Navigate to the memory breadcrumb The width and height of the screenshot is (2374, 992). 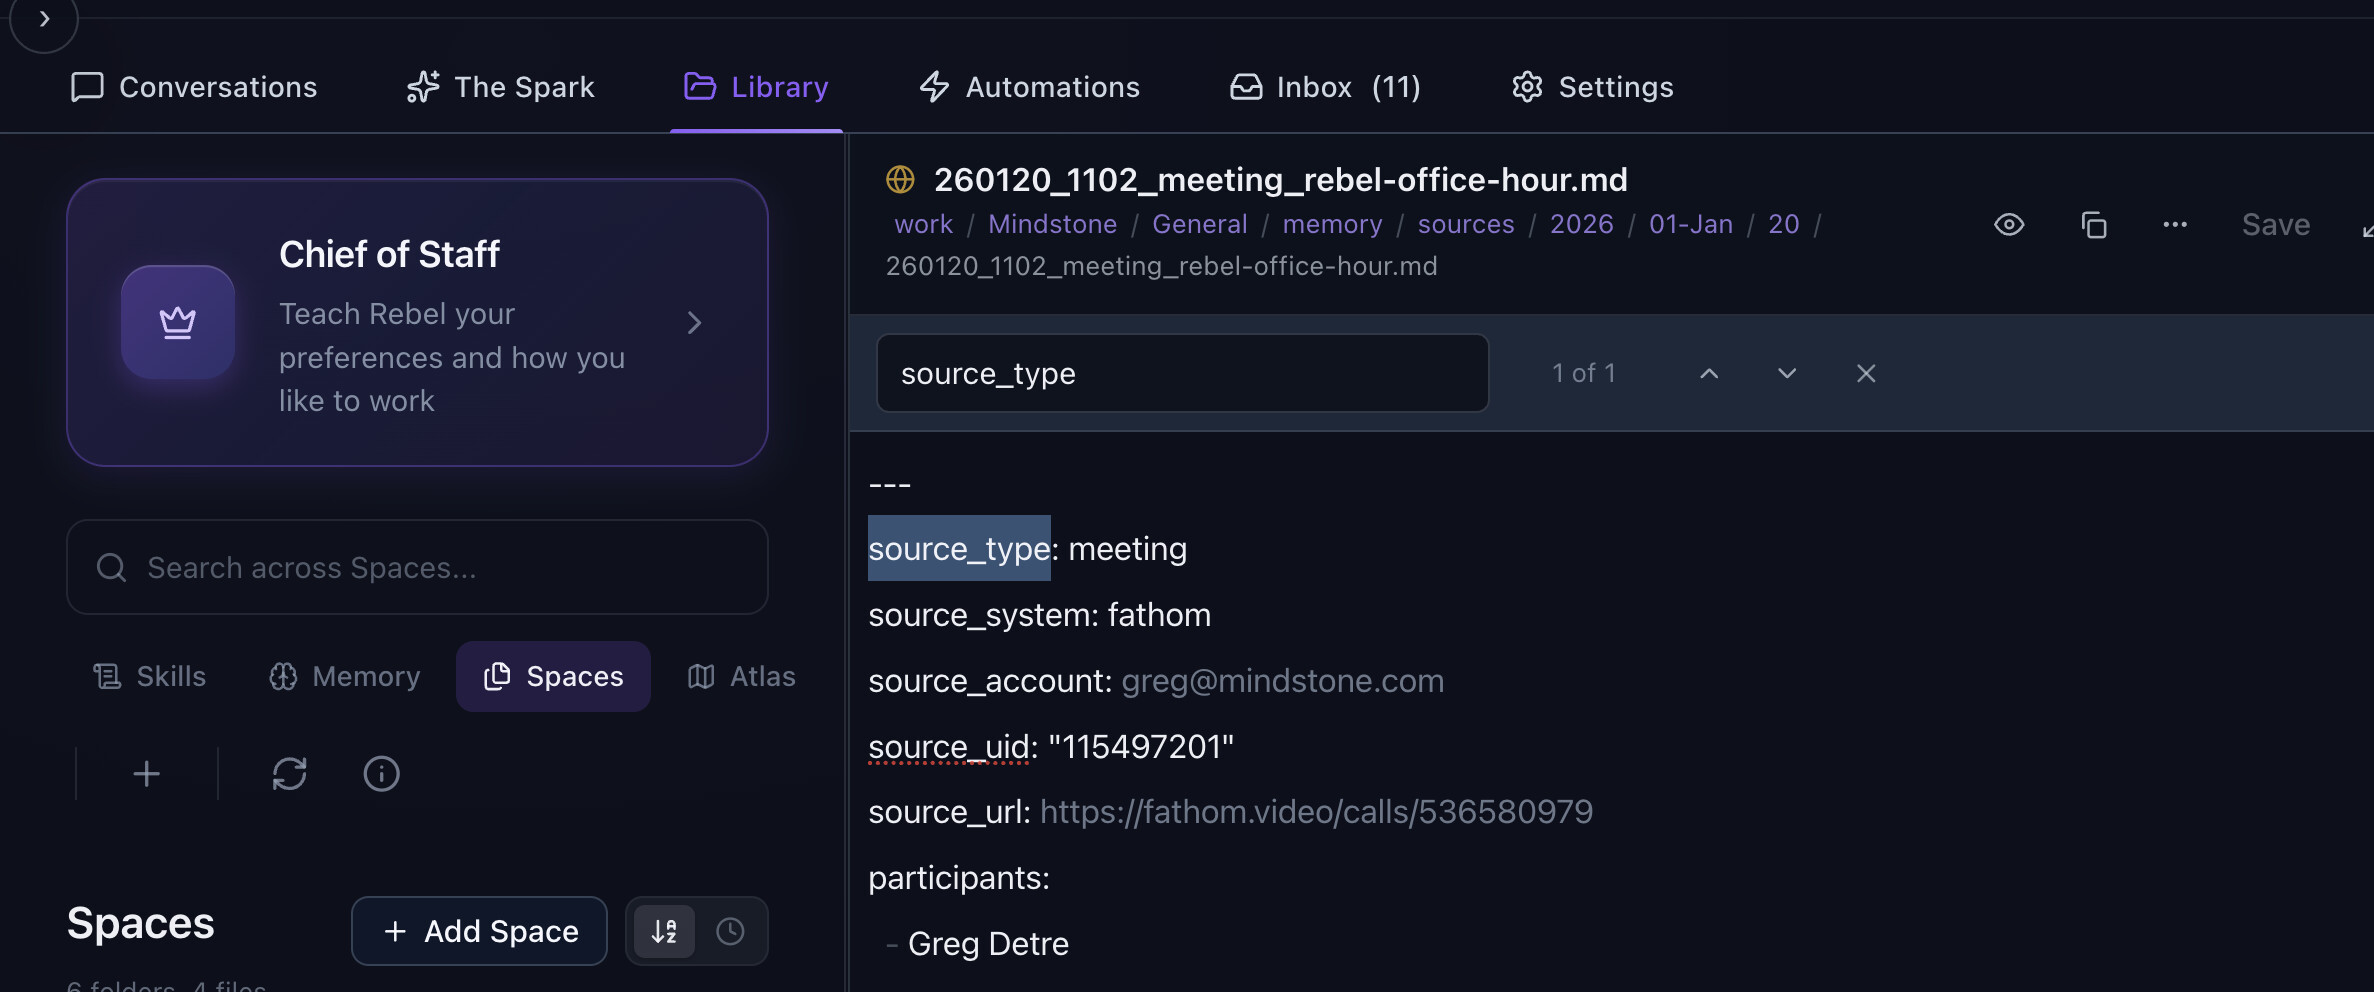pyautogui.click(x=1332, y=224)
